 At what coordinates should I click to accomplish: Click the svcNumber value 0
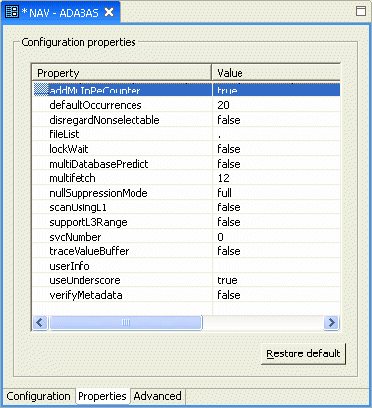click(220, 237)
